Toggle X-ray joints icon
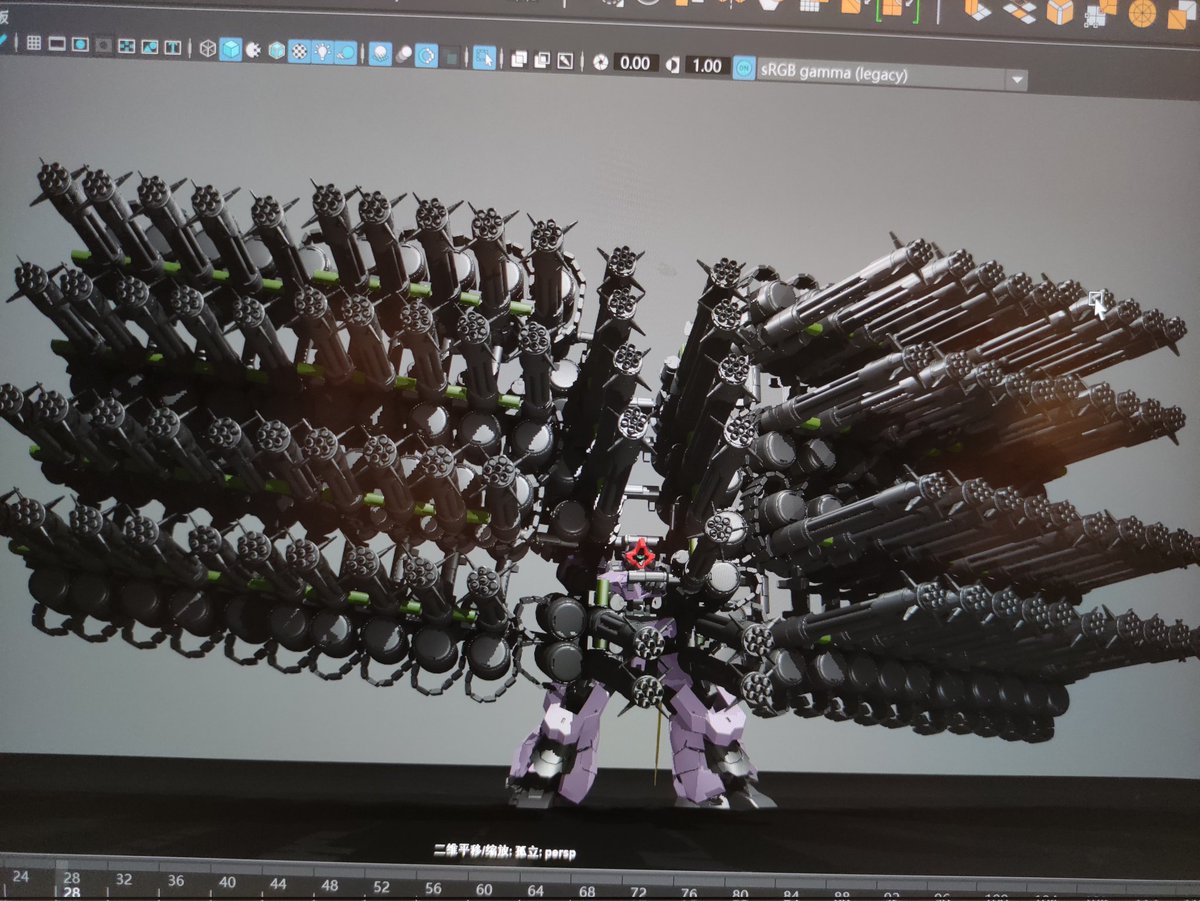The height and width of the screenshot is (901, 1200). [x=565, y=60]
